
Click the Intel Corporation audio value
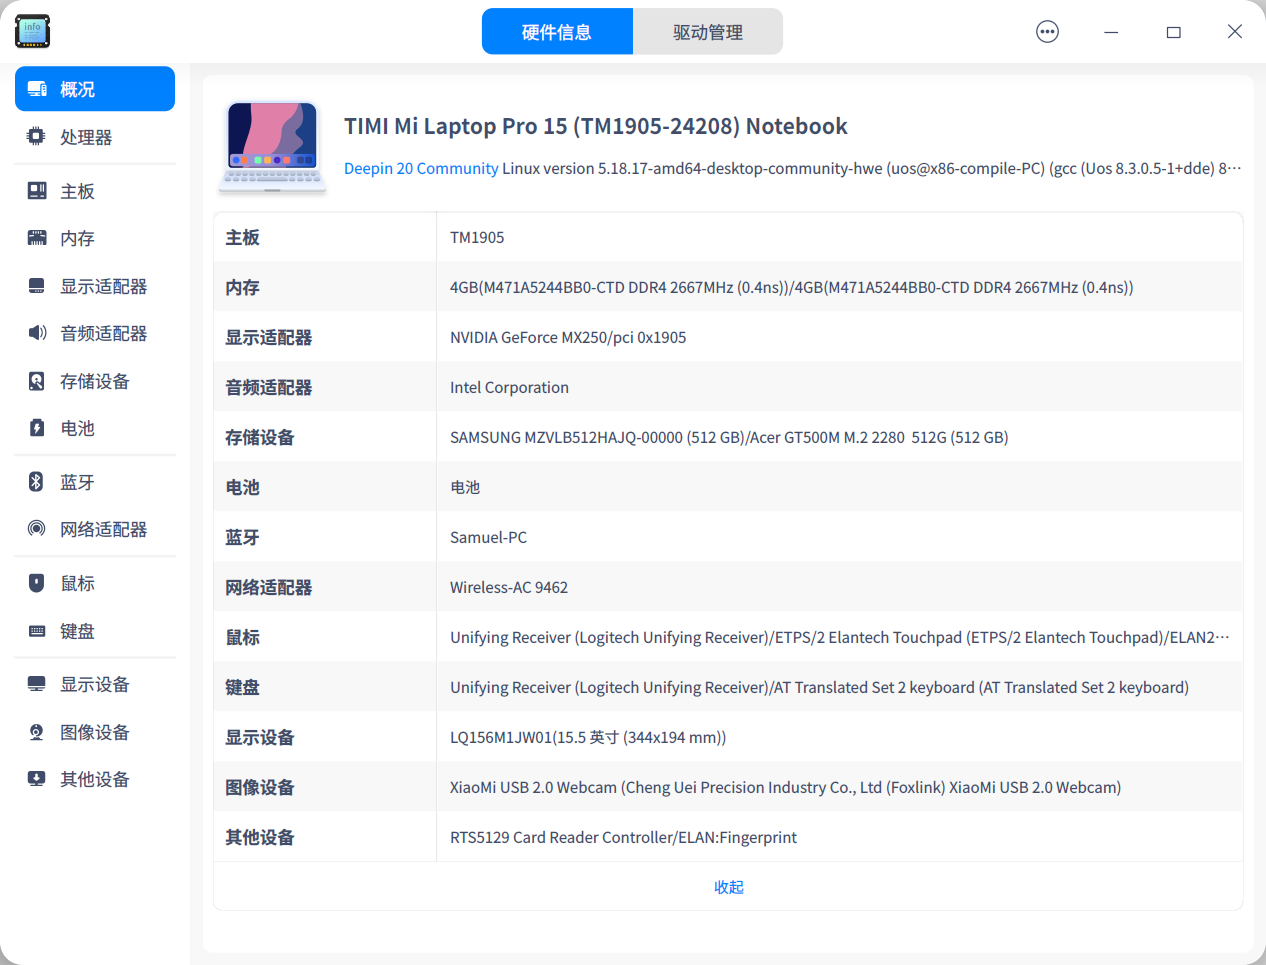click(x=509, y=387)
